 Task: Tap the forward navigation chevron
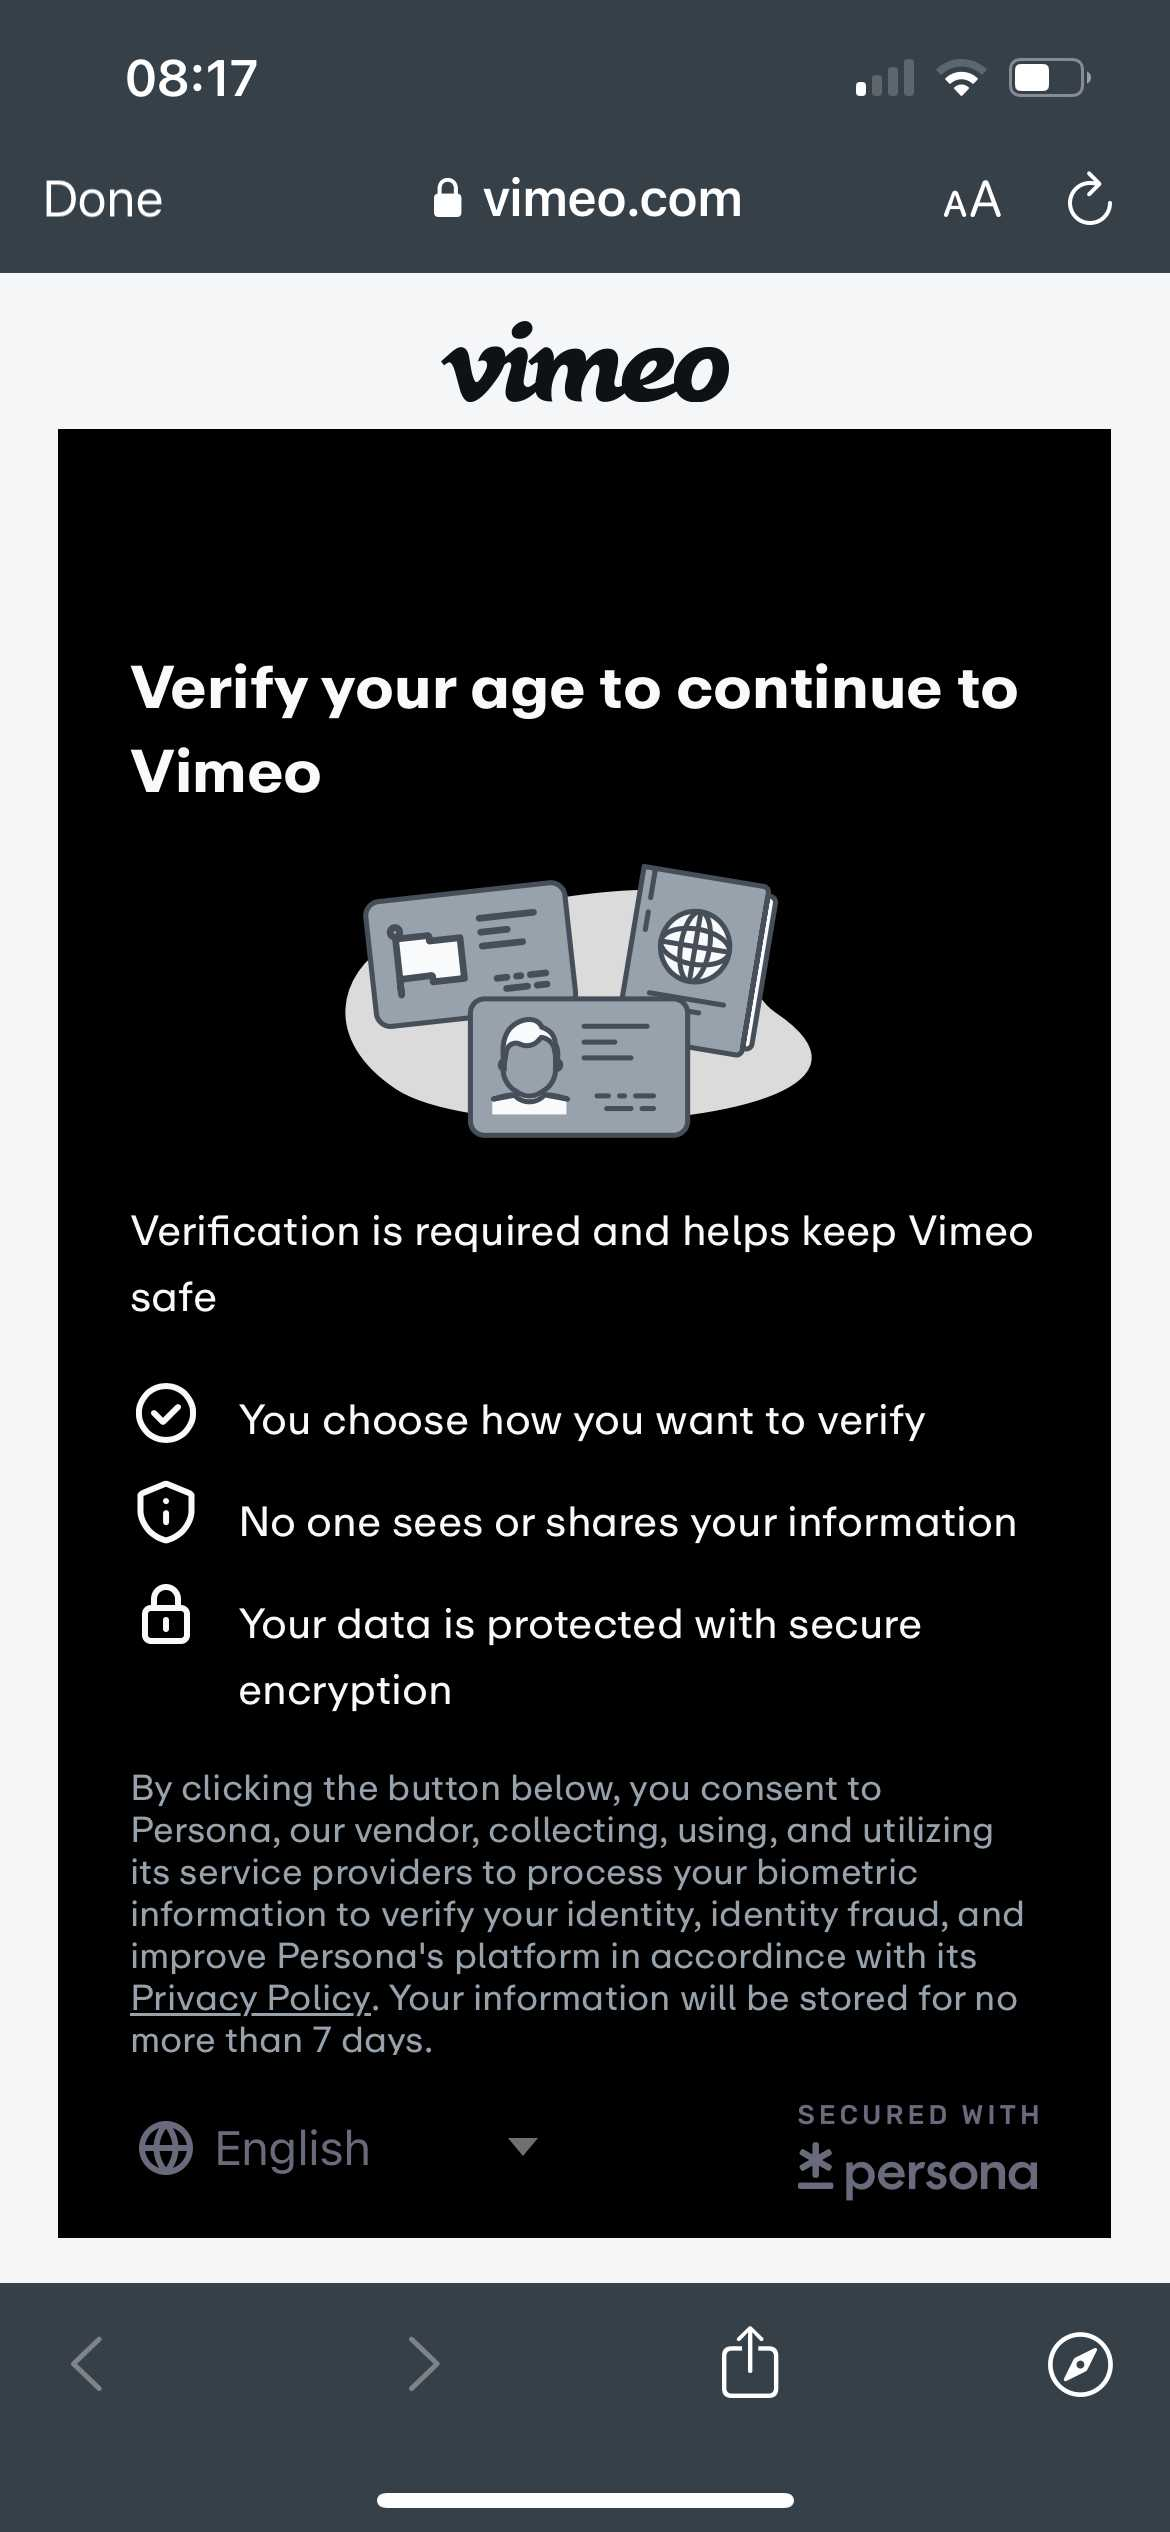(x=424, y=2364)
